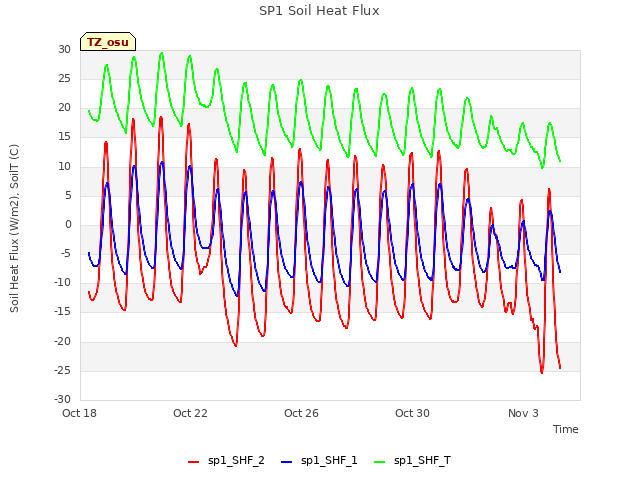Click the 30 y-axis tick label
Image resolution: width=640 pixels, height=480 pixels.
[x=64, y=49]
